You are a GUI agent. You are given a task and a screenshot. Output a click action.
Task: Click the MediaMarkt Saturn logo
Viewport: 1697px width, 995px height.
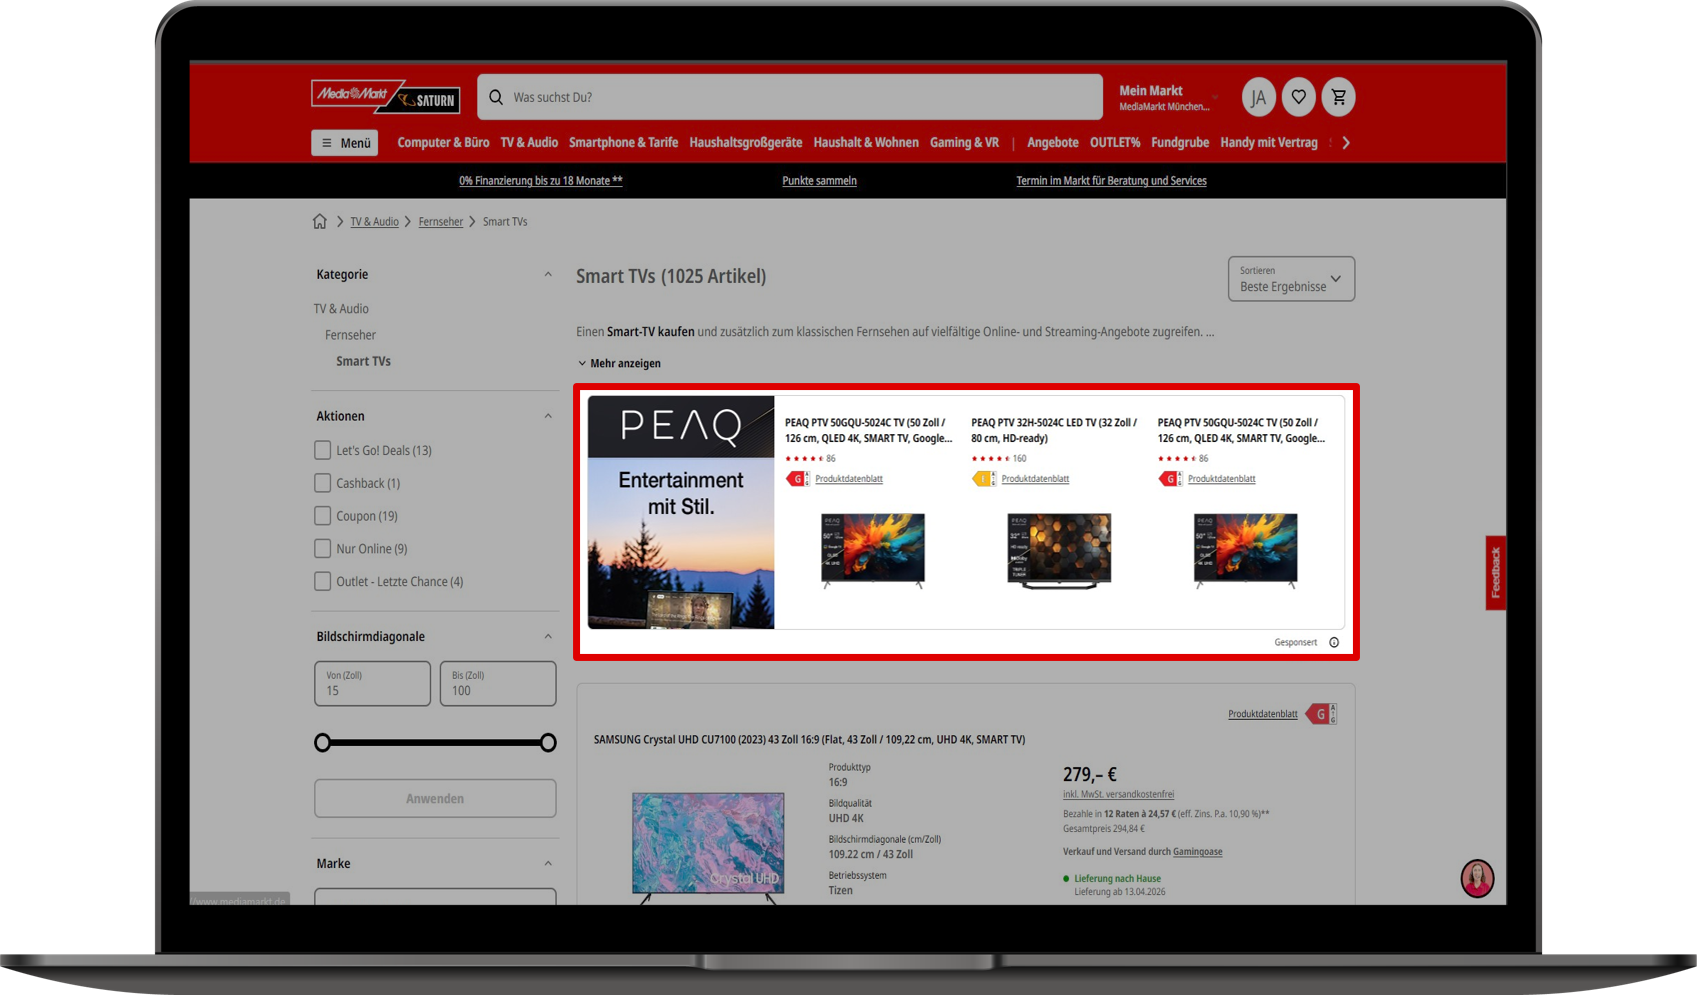(x=385, y=97)
